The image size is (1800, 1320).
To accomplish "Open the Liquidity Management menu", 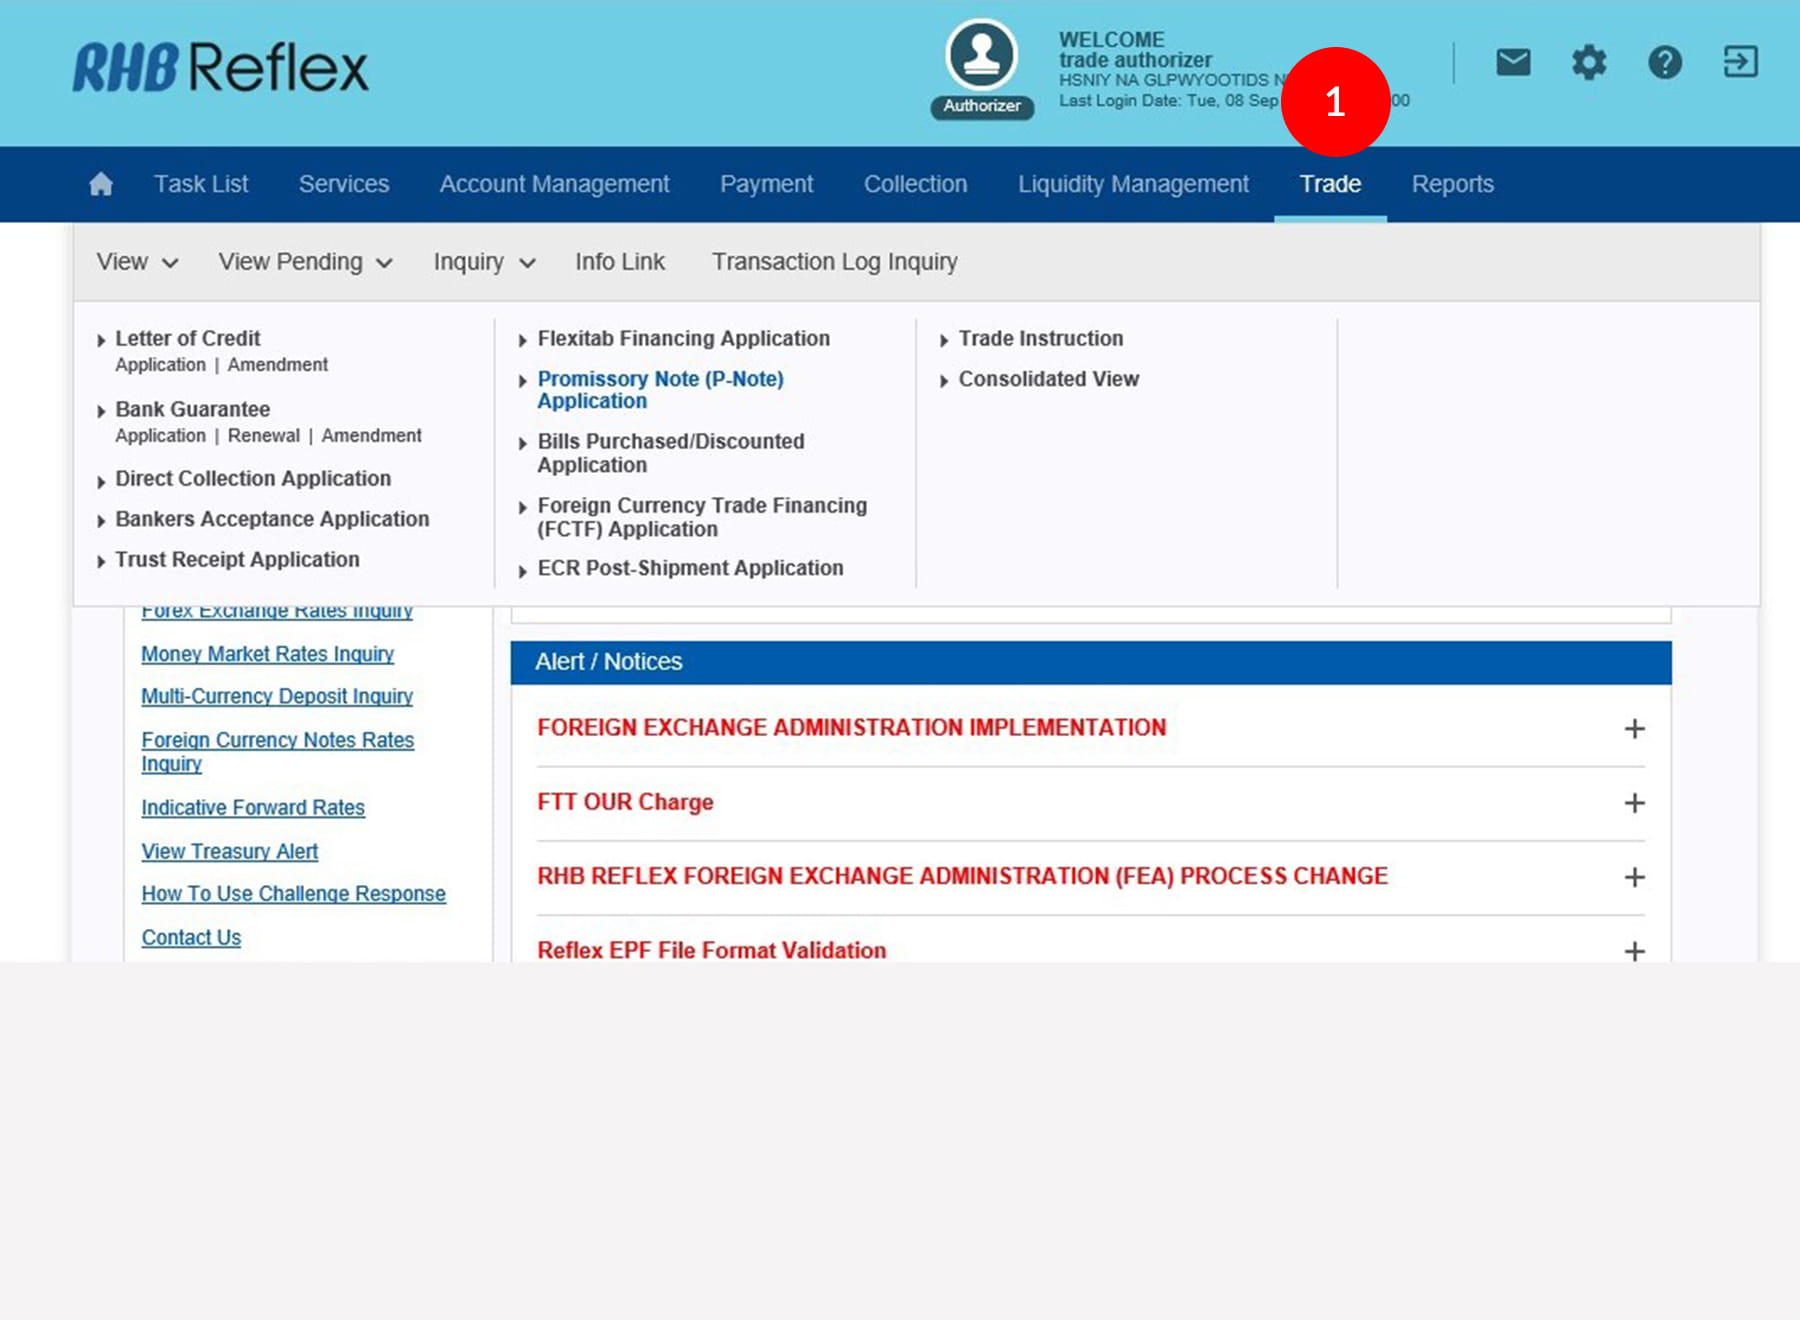I will coord(1133,184).
